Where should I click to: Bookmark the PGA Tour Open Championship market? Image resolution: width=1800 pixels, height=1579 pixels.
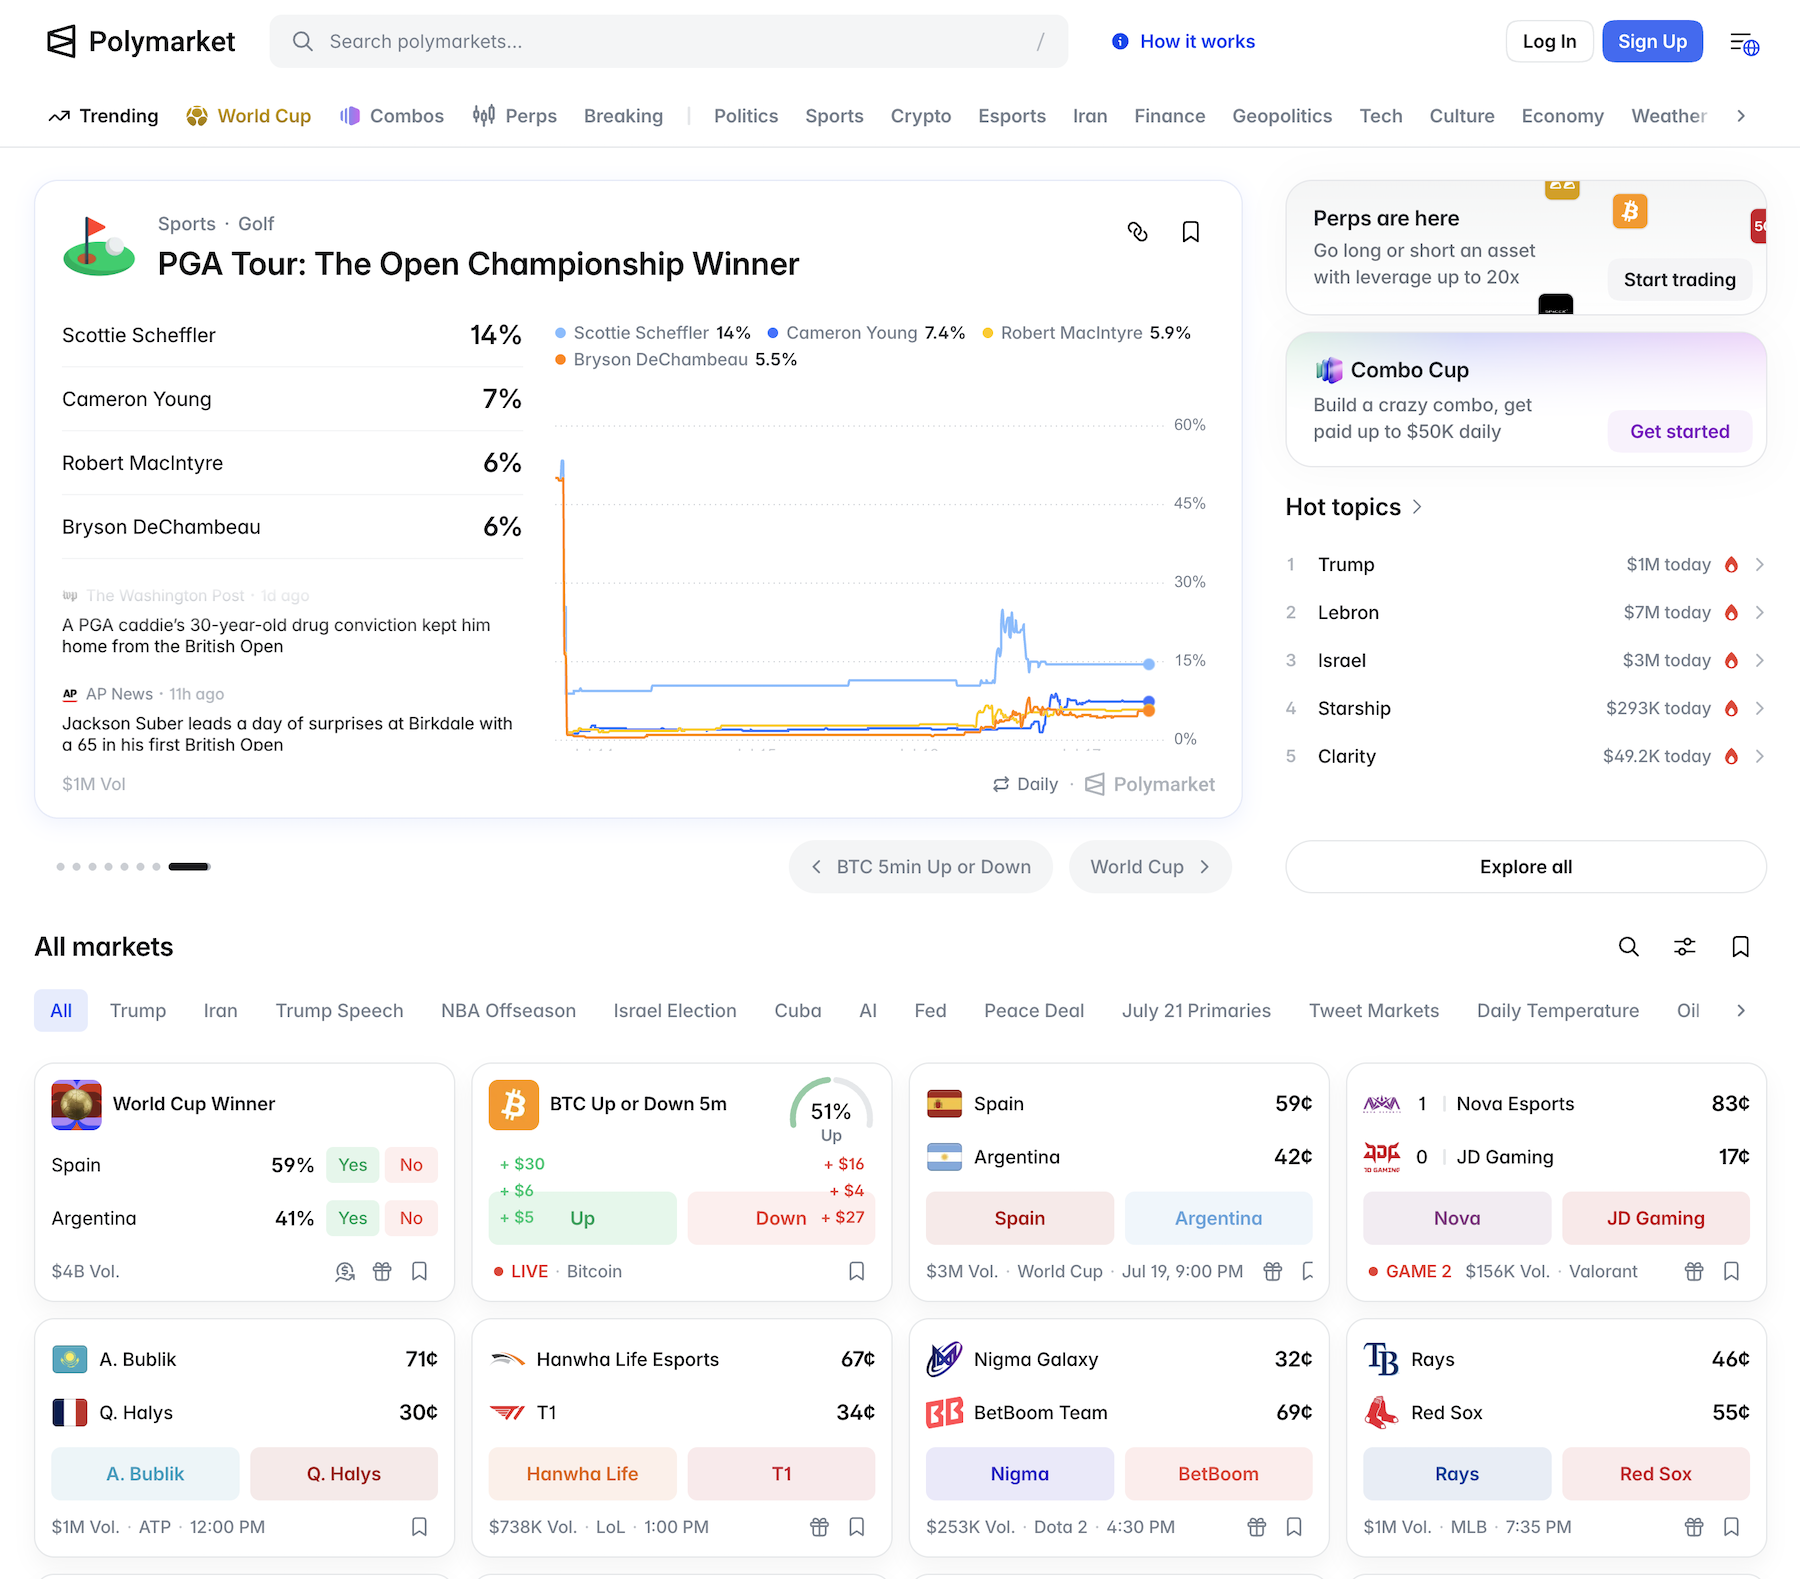pos(1190,232)
